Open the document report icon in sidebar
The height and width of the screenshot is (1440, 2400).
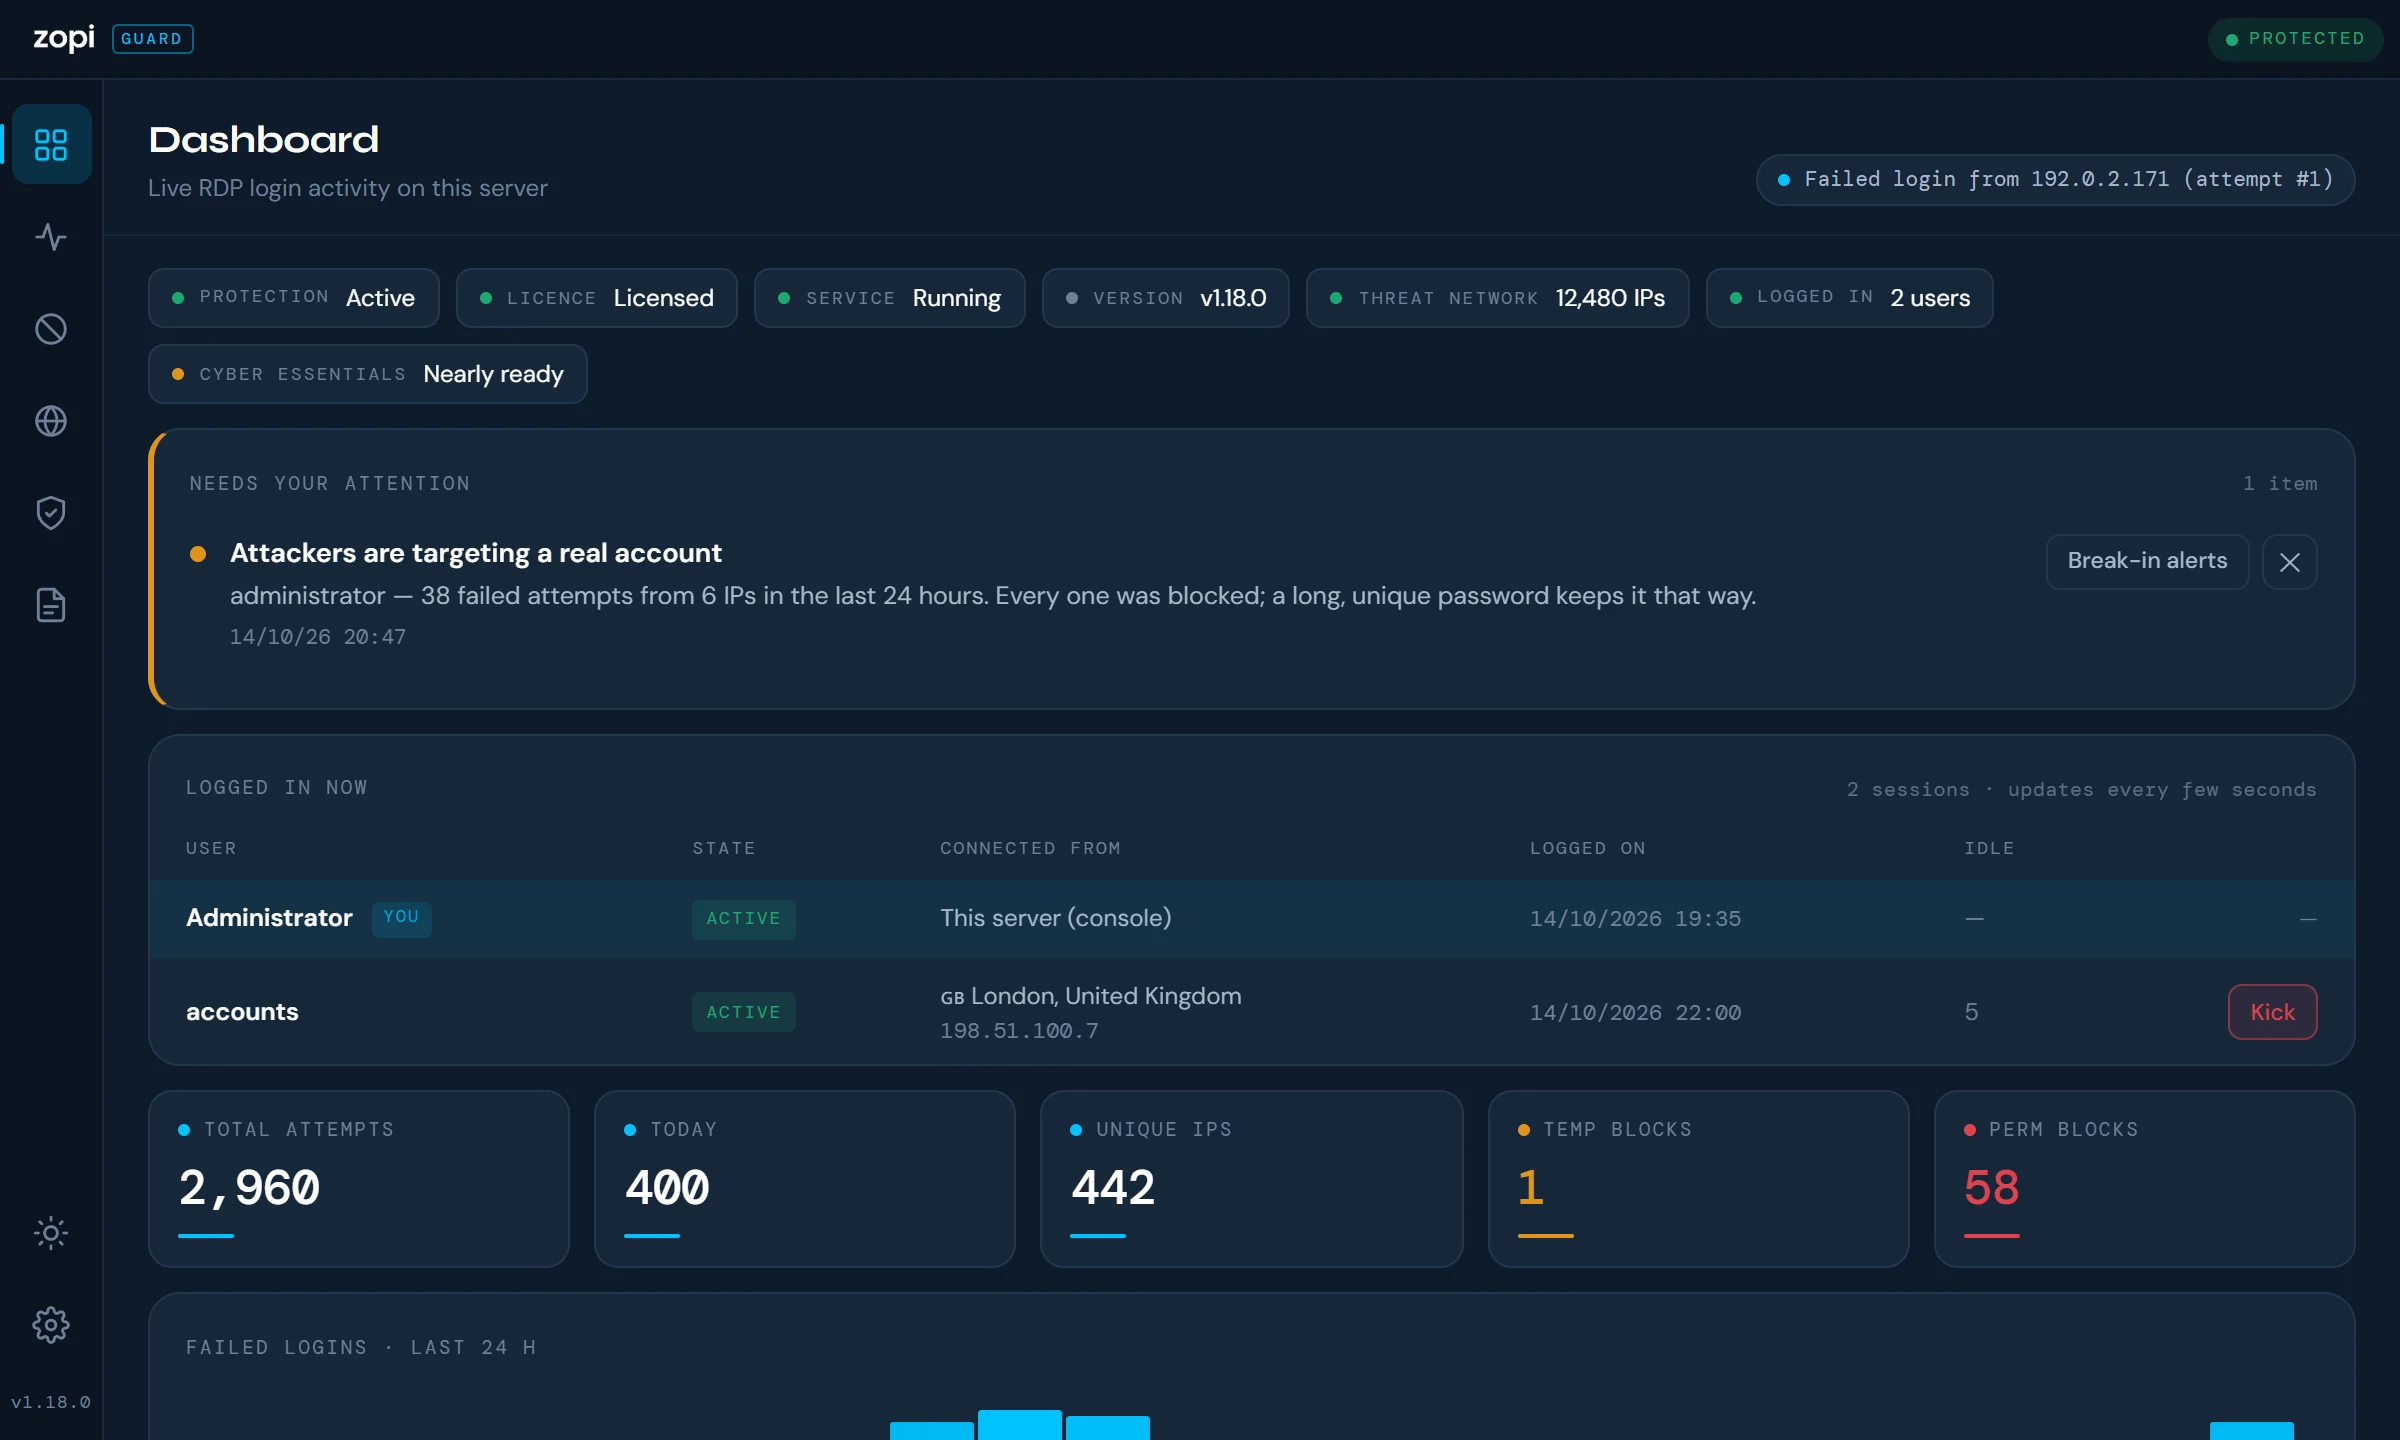coord(51,605)
